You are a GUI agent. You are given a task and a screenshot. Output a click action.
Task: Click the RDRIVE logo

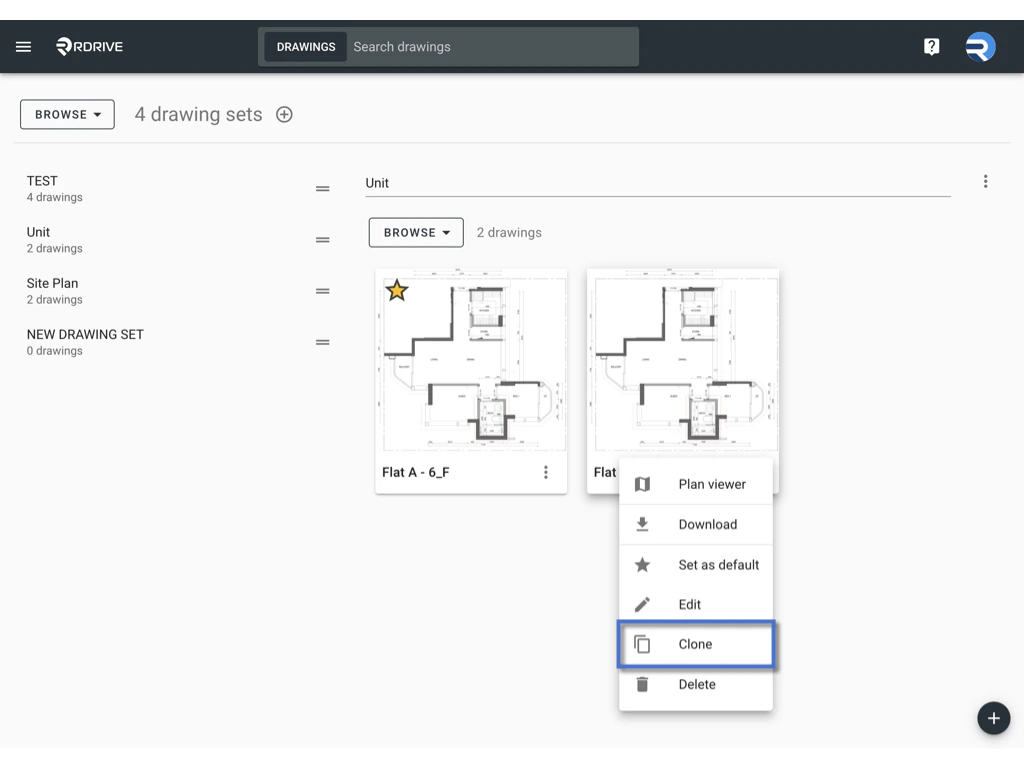tap(89, 46)
